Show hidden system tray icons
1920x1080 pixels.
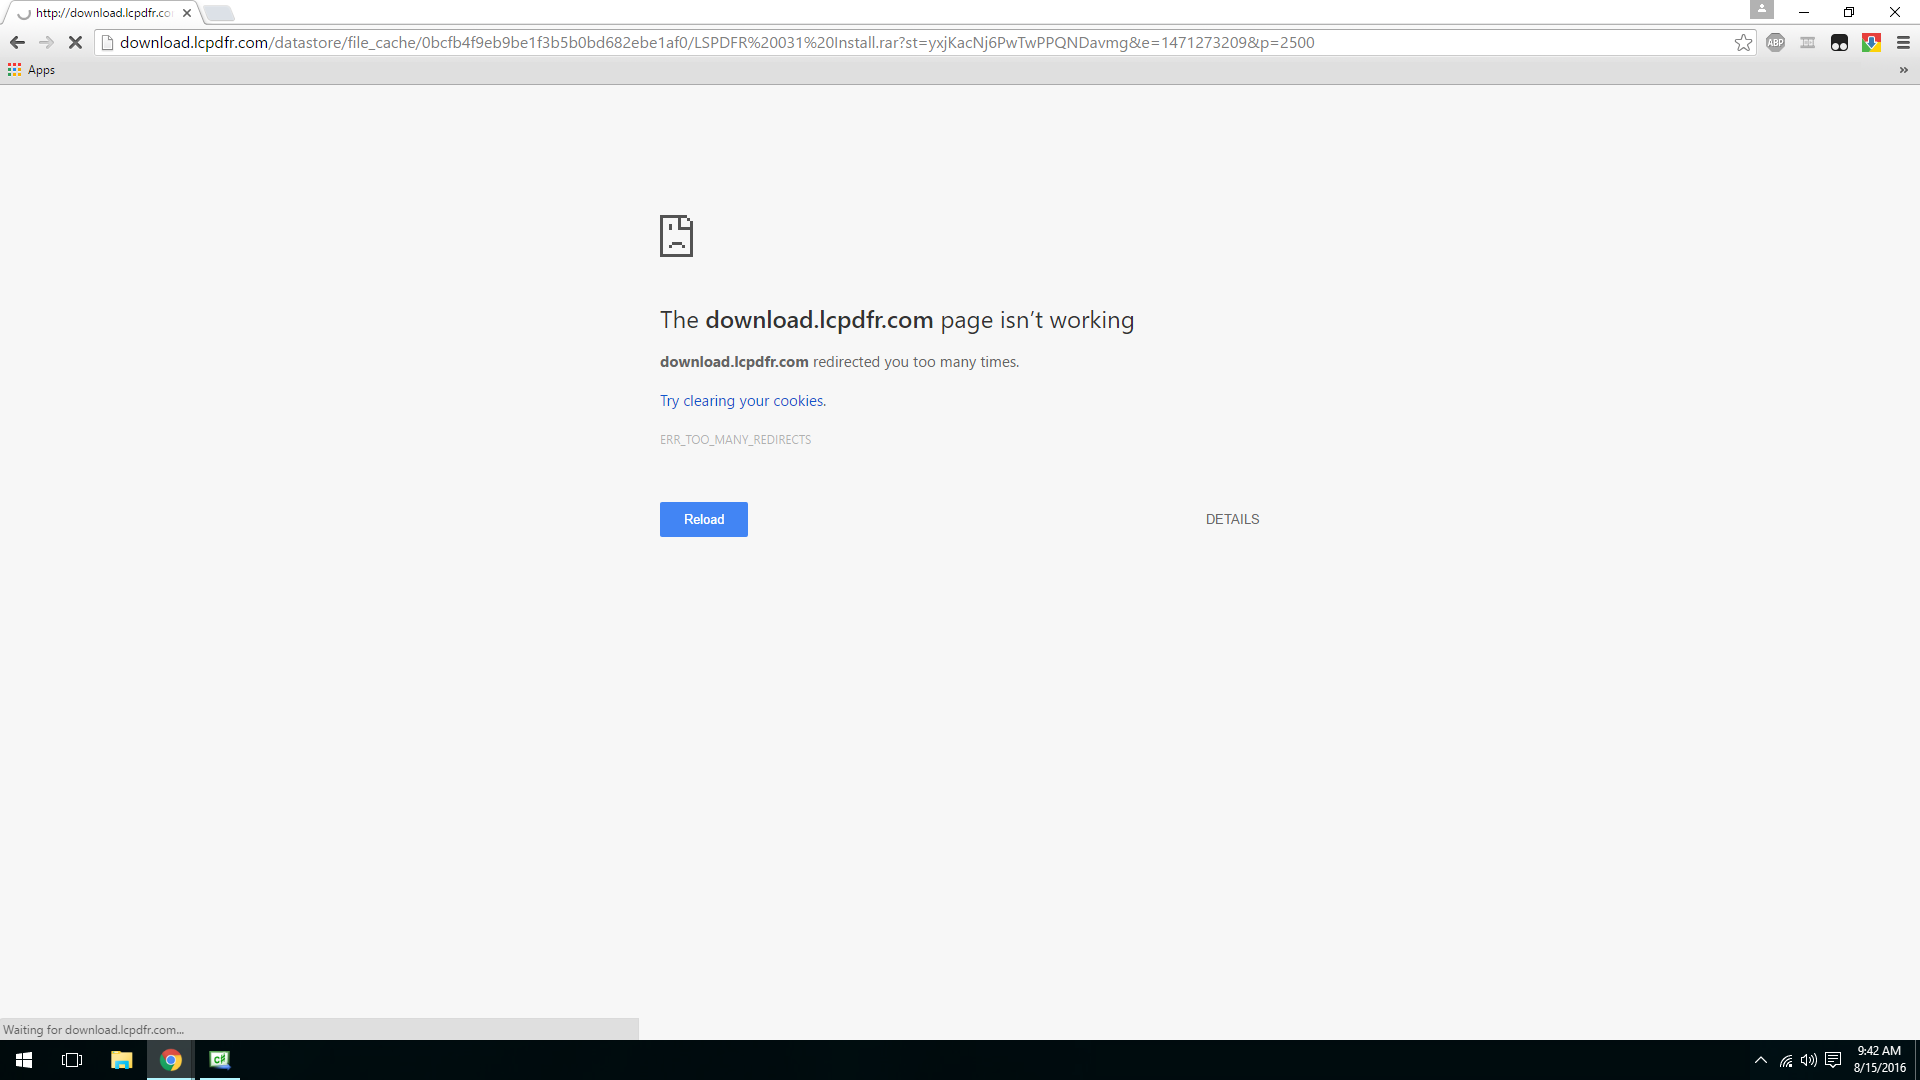(1760, 1060)
